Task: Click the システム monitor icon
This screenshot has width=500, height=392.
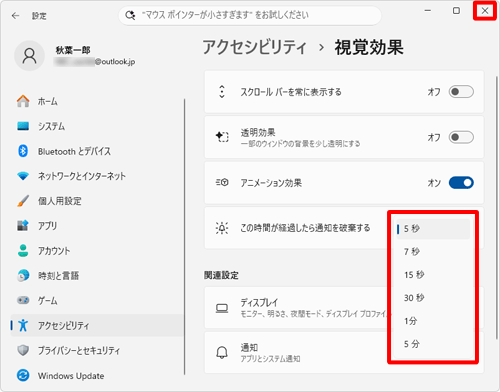Action: 23,126
